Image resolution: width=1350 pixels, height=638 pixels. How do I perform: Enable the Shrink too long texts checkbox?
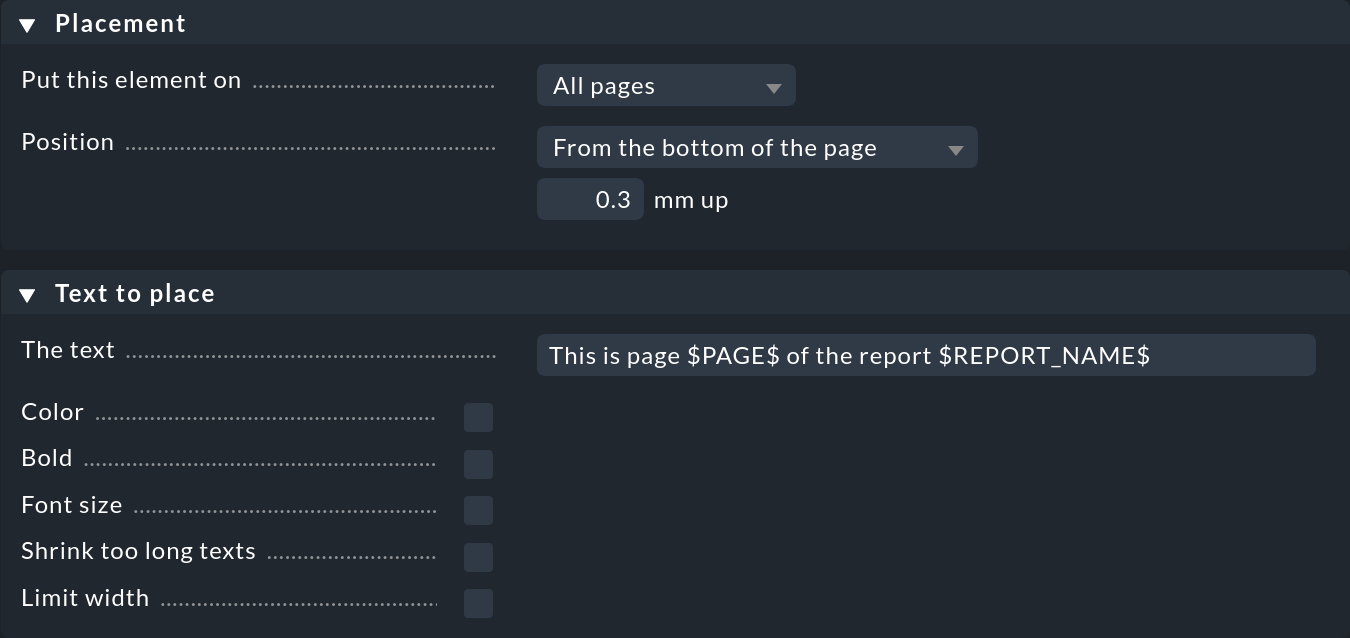(x=478, y=557)
